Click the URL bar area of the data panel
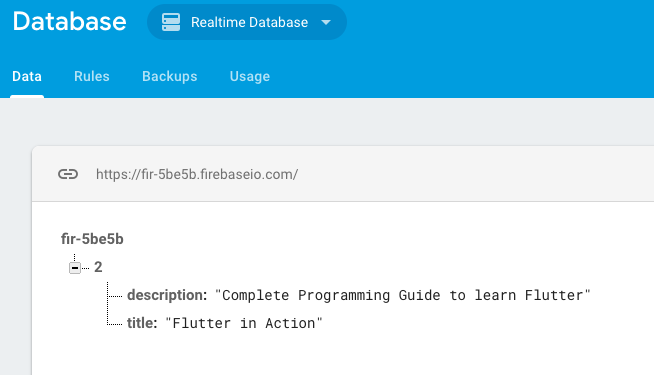654x375 pixels. click(343, 174)
